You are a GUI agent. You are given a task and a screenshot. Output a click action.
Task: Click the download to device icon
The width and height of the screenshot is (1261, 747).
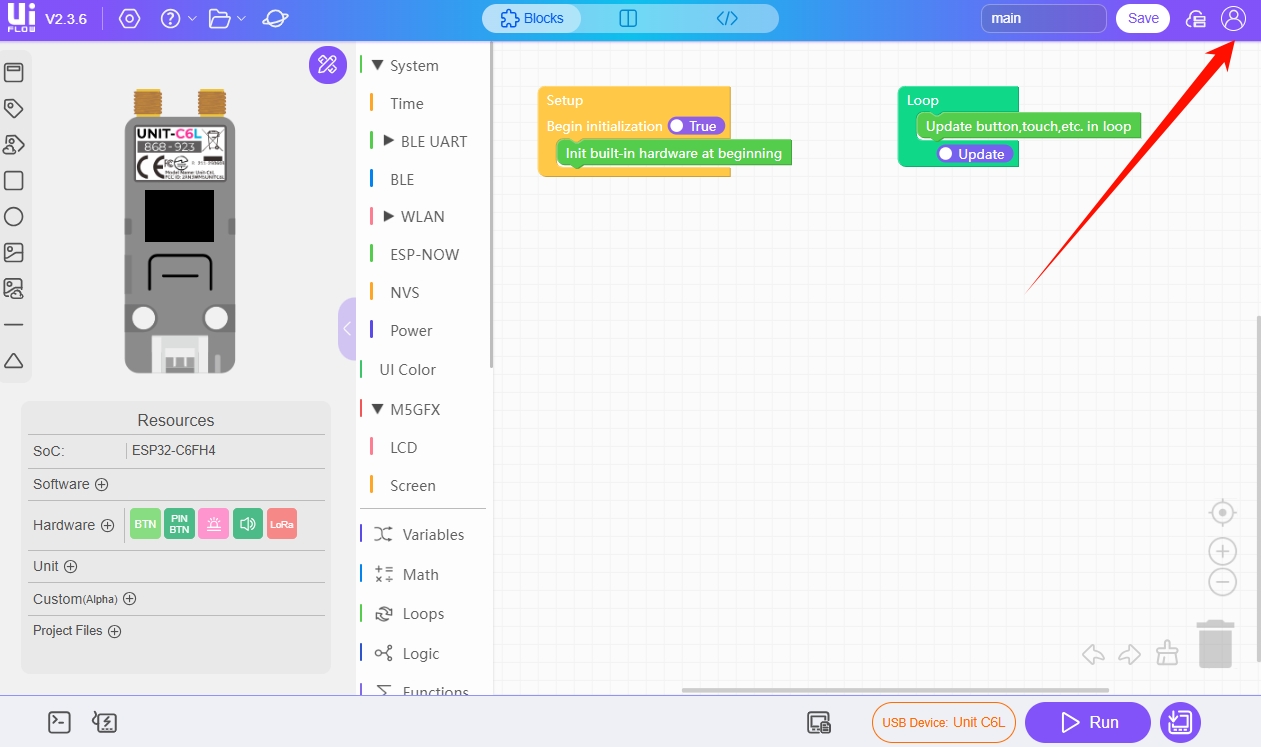click(x=1180, y=722)
